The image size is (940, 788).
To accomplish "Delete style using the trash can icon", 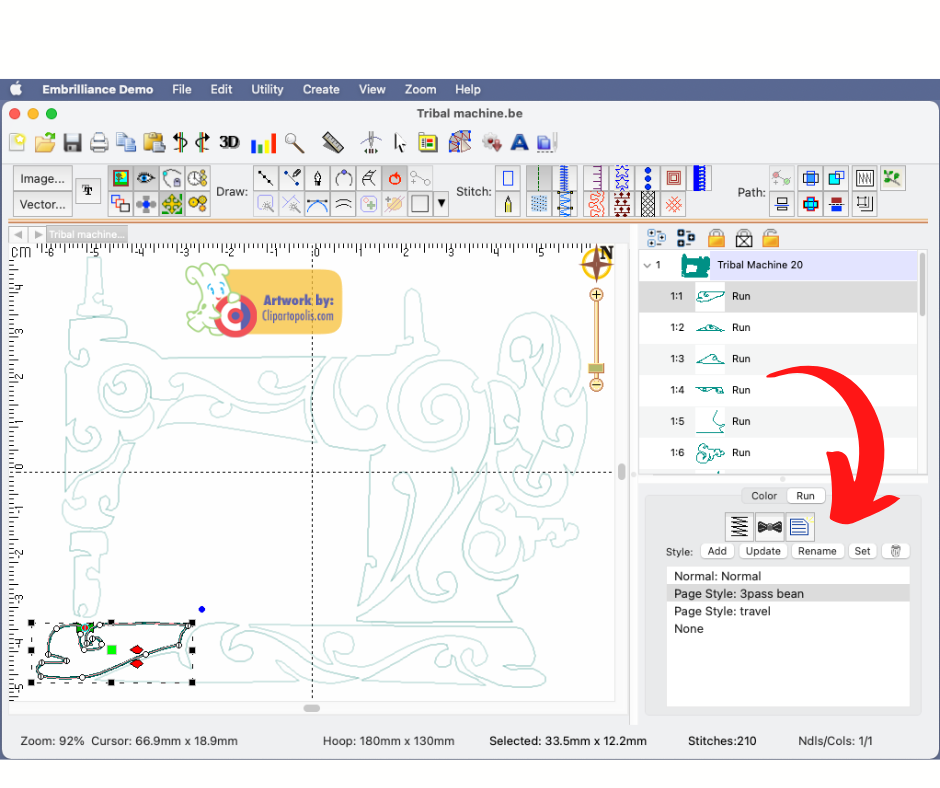I will click(x=896, y=551).
